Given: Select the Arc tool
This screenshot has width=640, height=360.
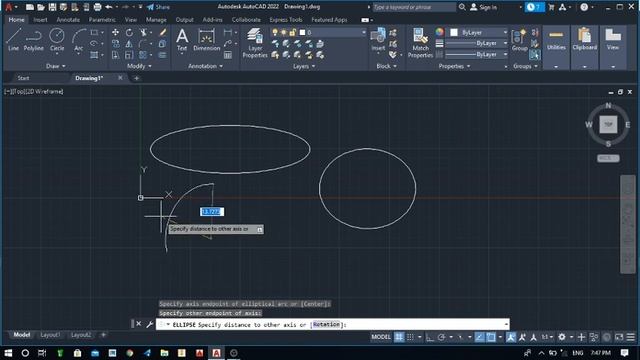Looking at the screenshot, I should click(x=78, y=40).
